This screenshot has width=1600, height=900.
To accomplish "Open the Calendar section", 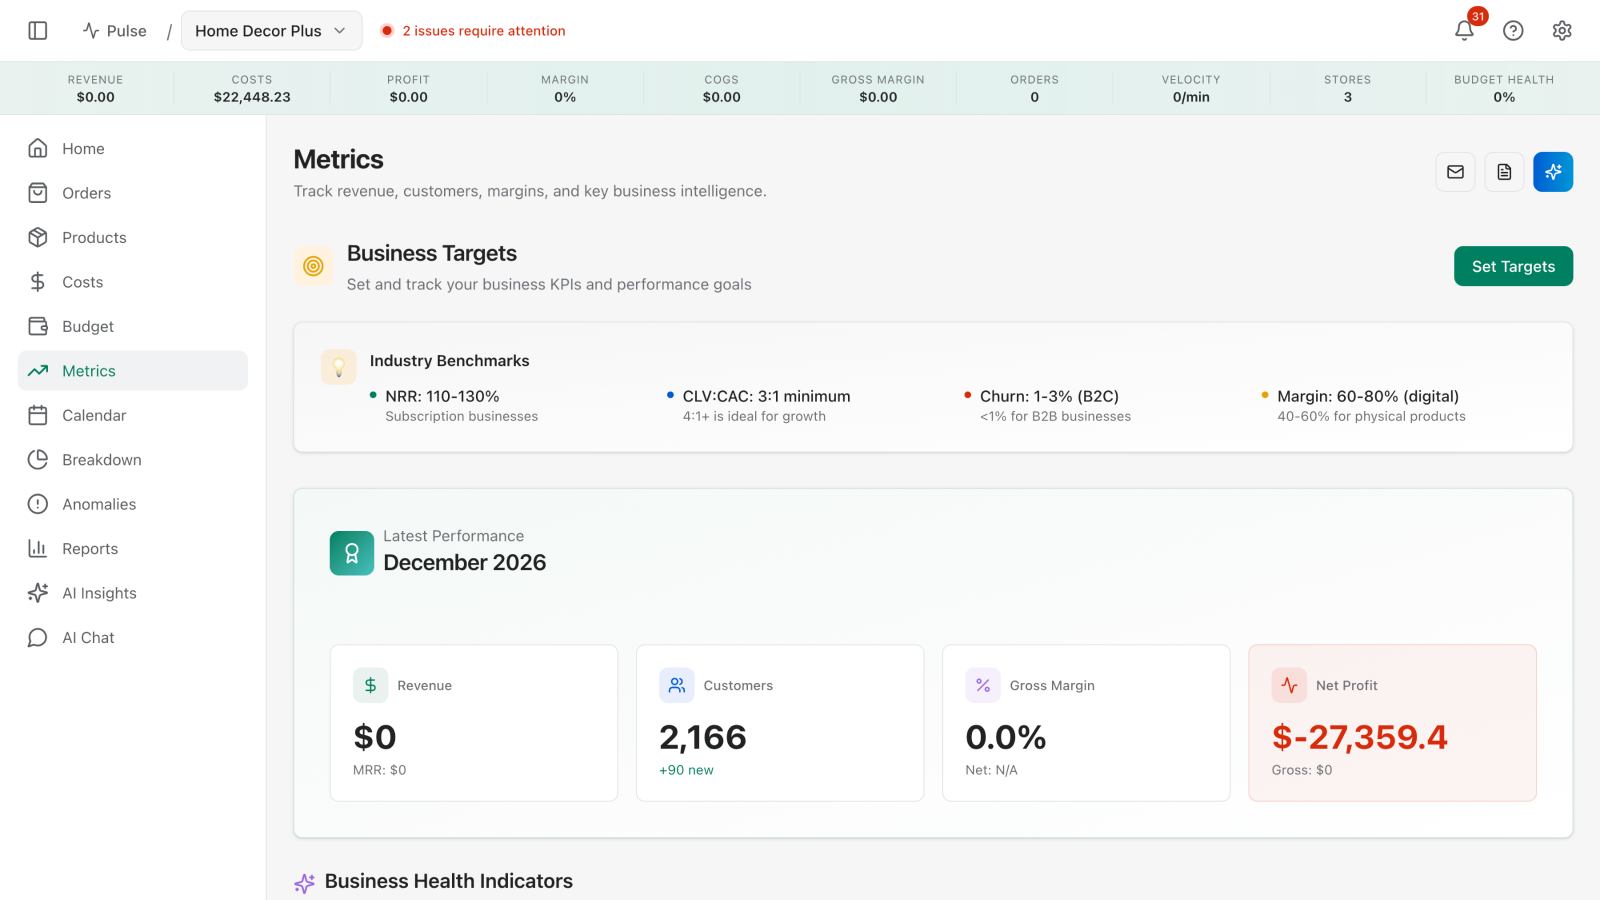I will [x=94, y=415].
